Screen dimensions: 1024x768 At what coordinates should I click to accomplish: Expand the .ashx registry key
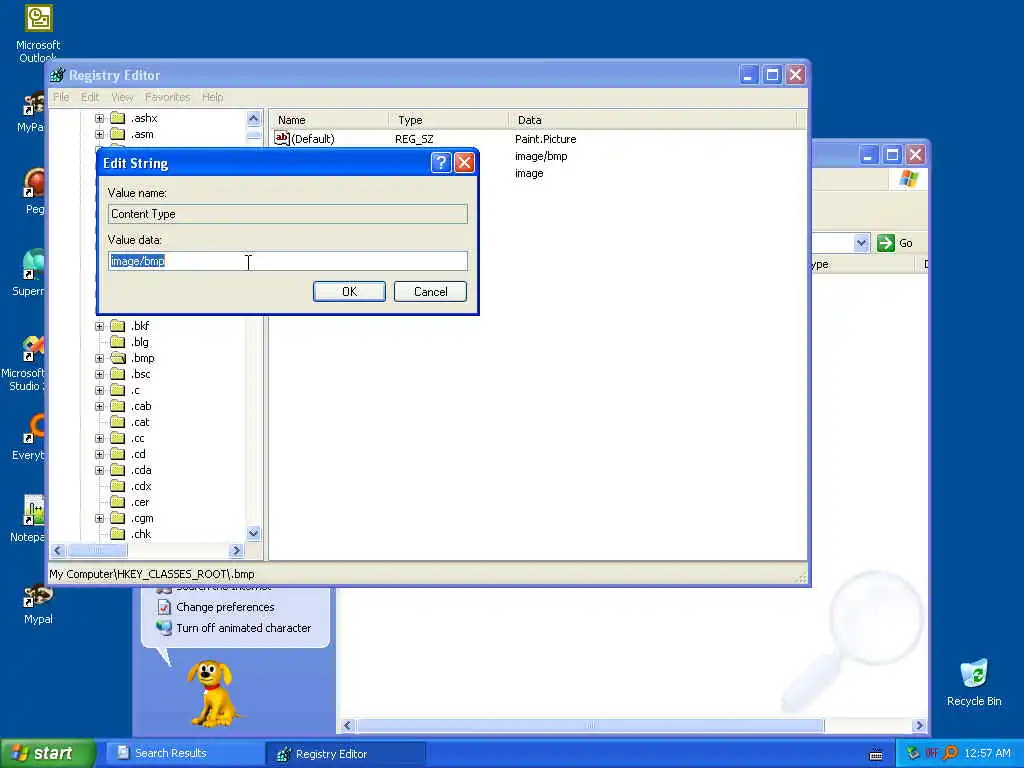click(x=99, y=118)
